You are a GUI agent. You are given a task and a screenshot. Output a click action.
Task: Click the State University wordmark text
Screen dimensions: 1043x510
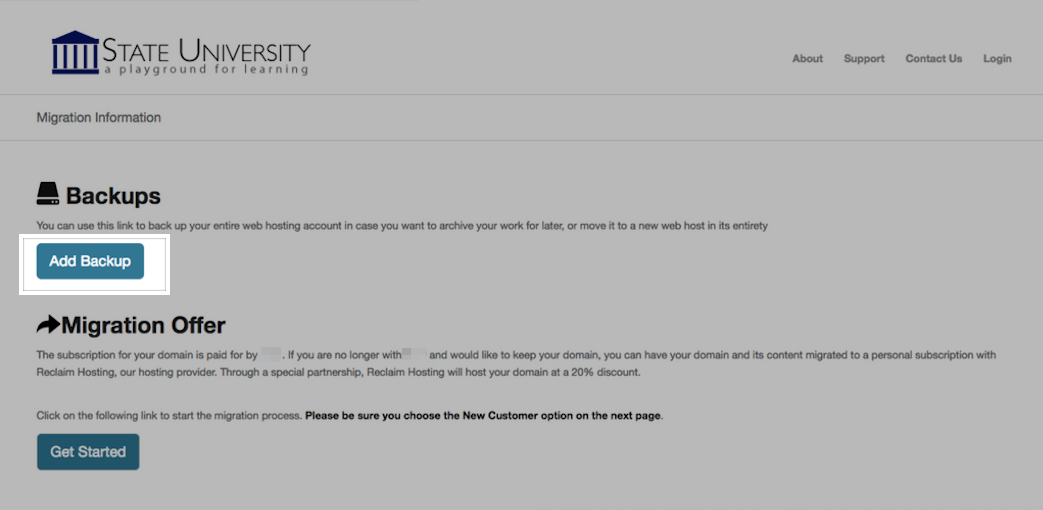(207, 51)
